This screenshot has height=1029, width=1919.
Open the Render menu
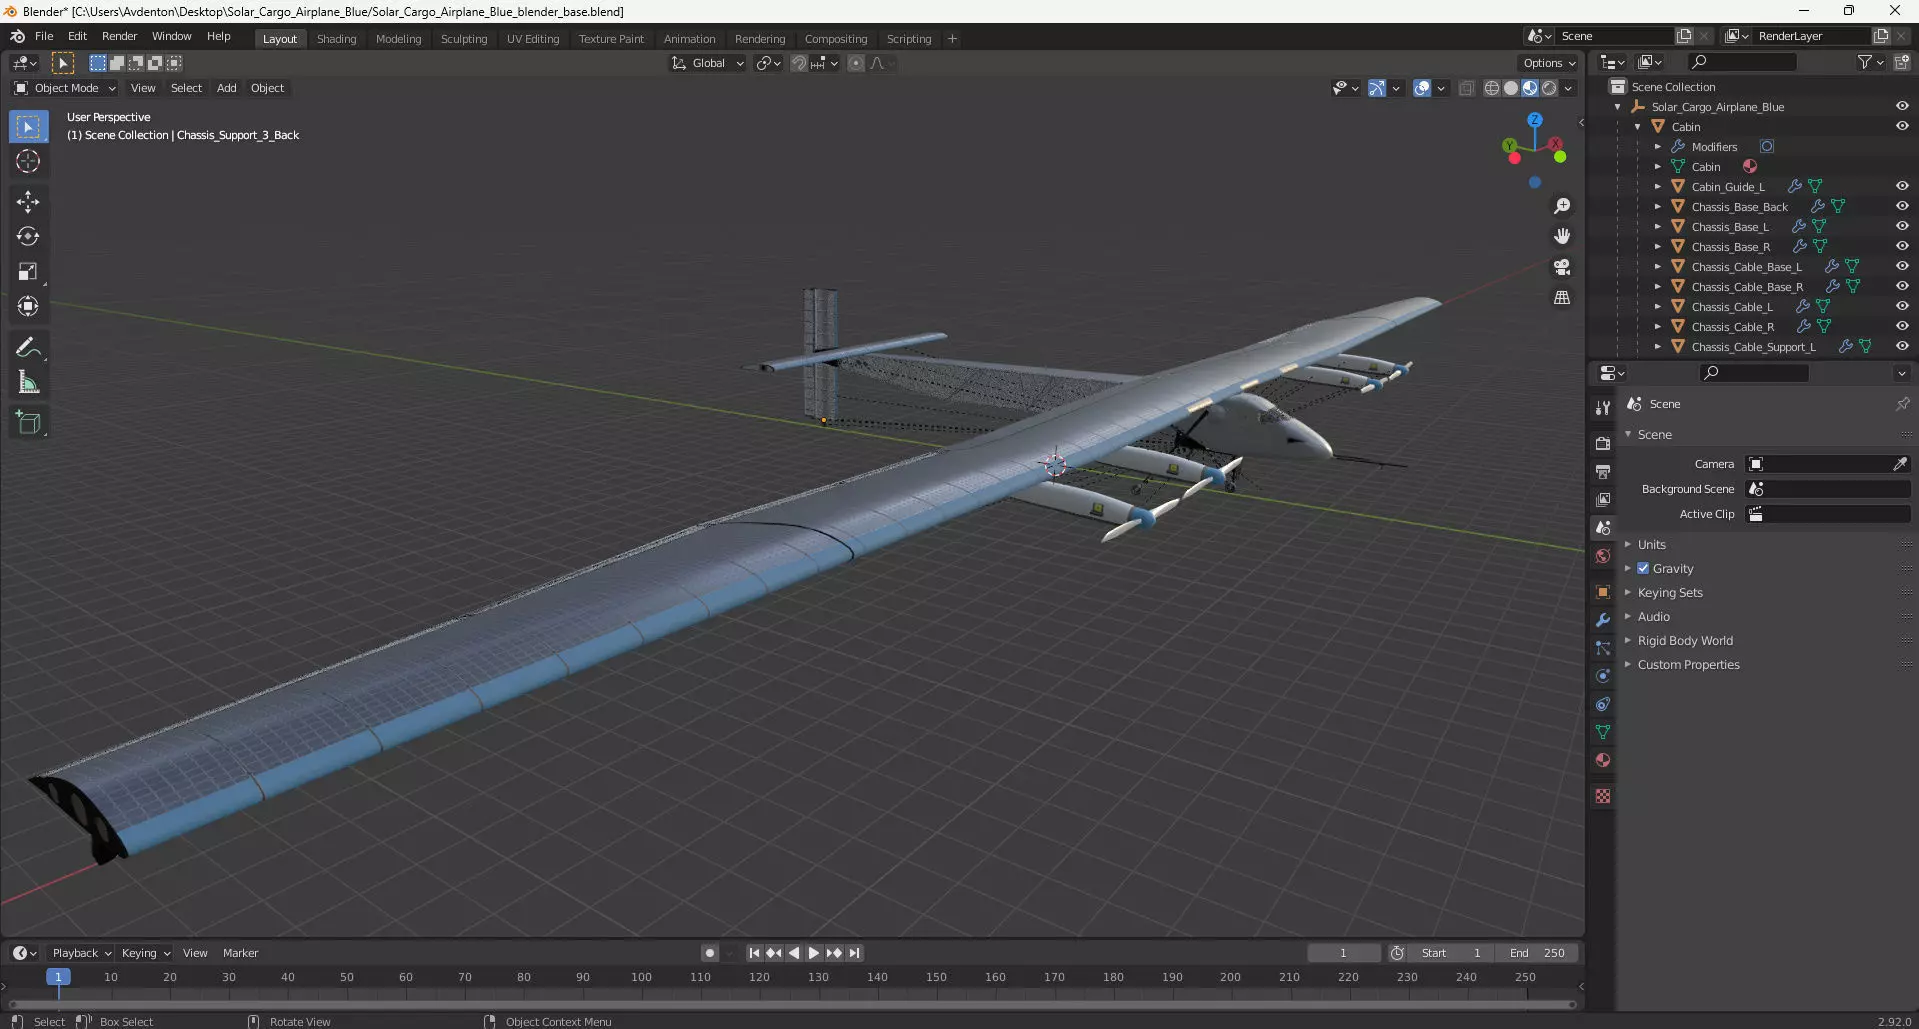[119, 36]
